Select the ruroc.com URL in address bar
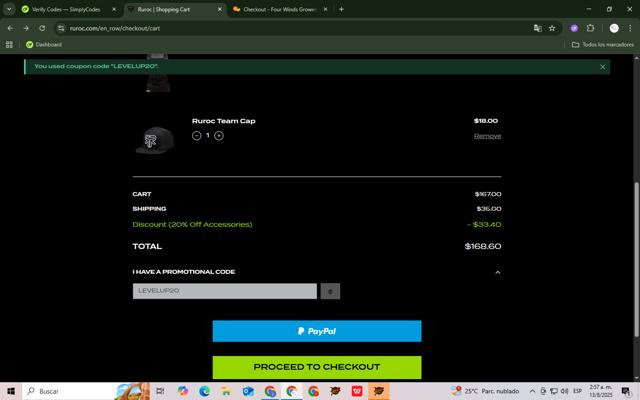The height and width of the screenshot is (400, 640). pyautogui.click(x=115, y=28)
